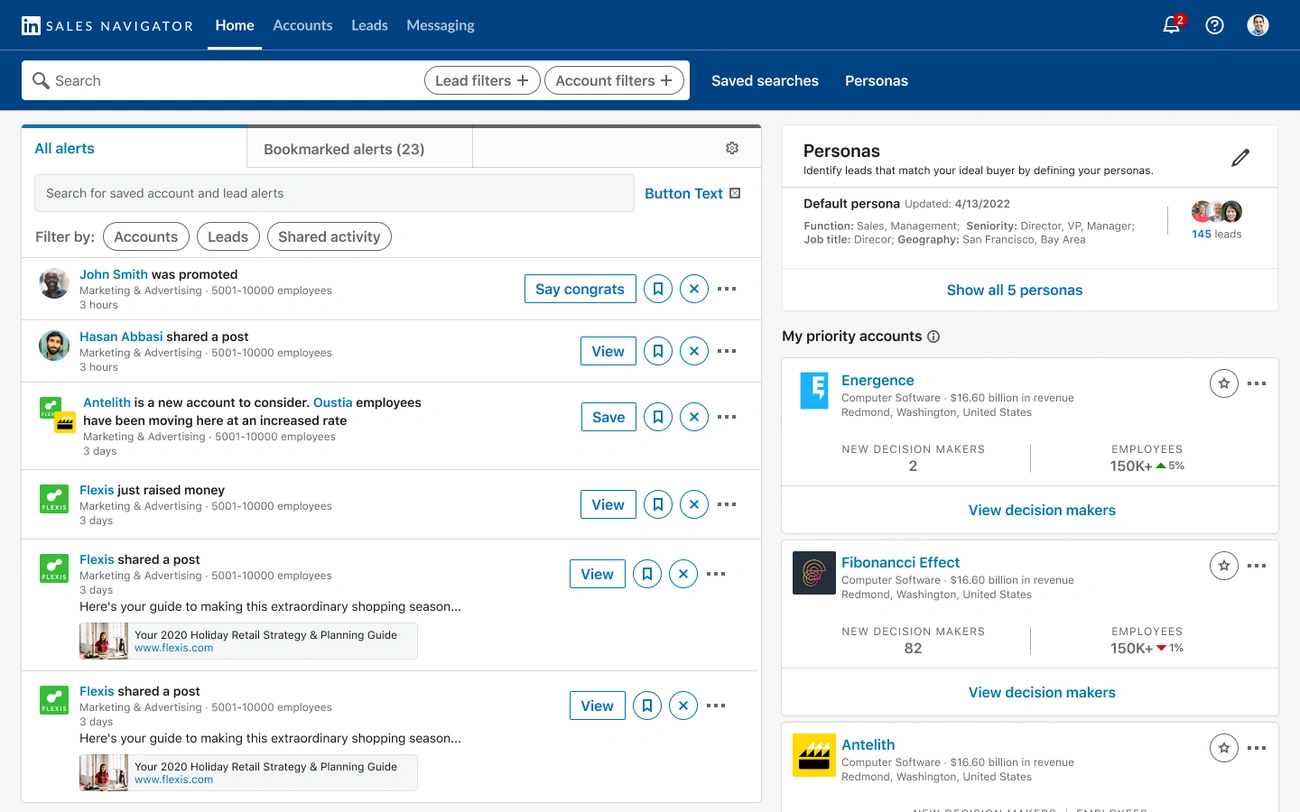Say congrats to John Smith
The image size is (1300, 812).
tap(580, 288)
